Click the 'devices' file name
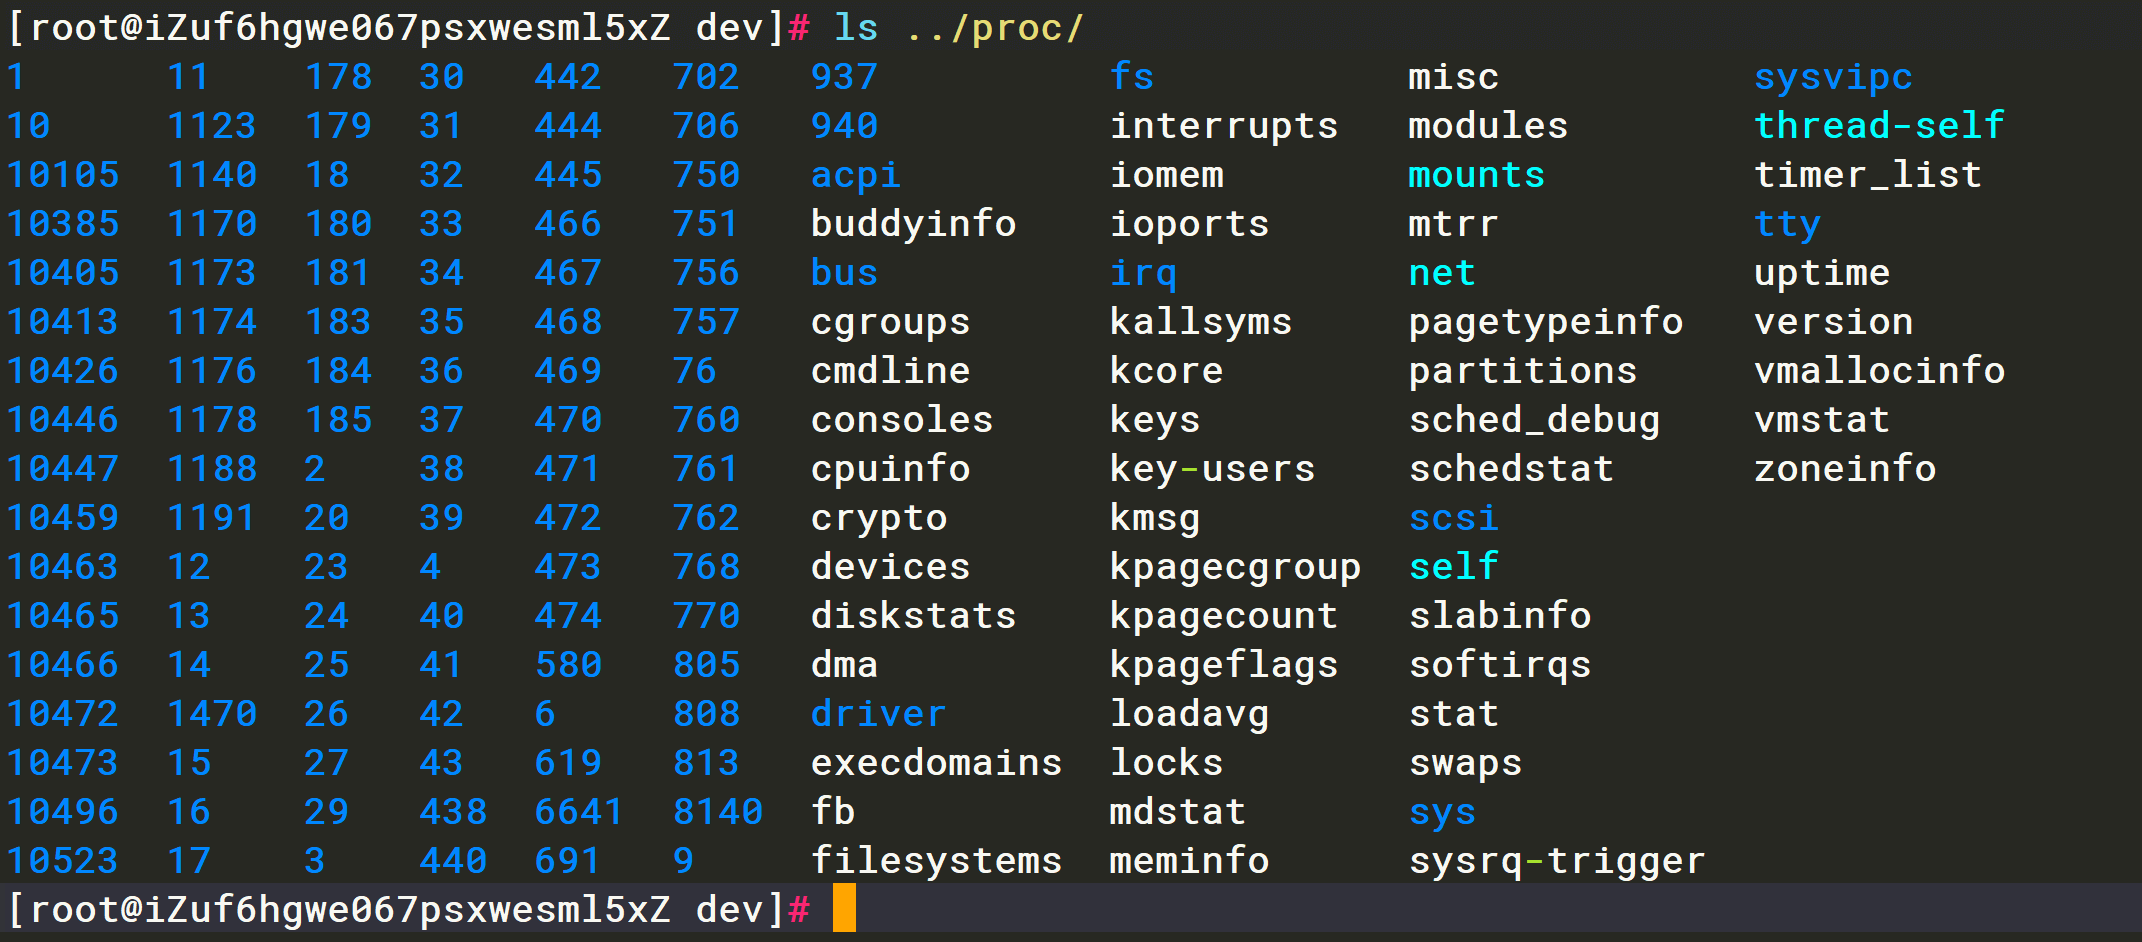Viewport: 2142px width, 942px height. click(x=890, y=566)
